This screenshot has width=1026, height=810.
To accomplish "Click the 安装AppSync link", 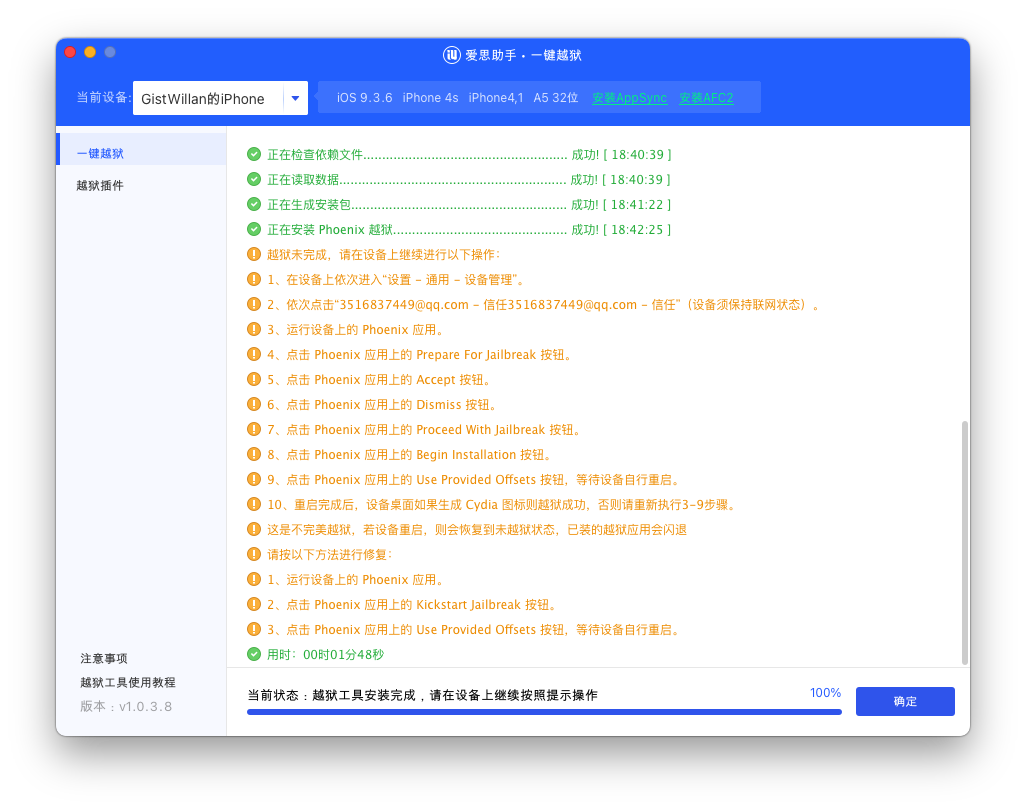I will coord(629,97).
